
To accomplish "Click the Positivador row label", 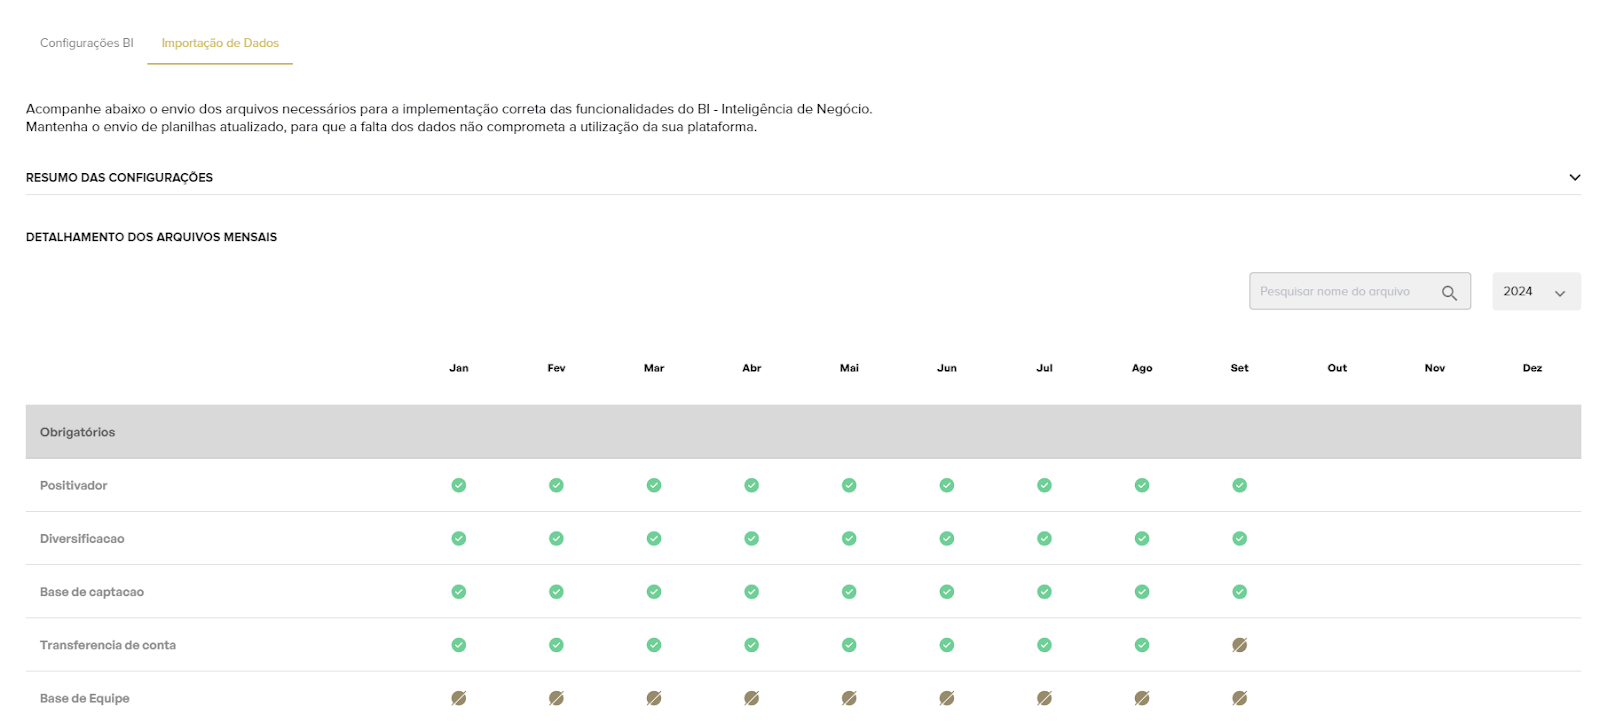I will (x=74, y=485).
